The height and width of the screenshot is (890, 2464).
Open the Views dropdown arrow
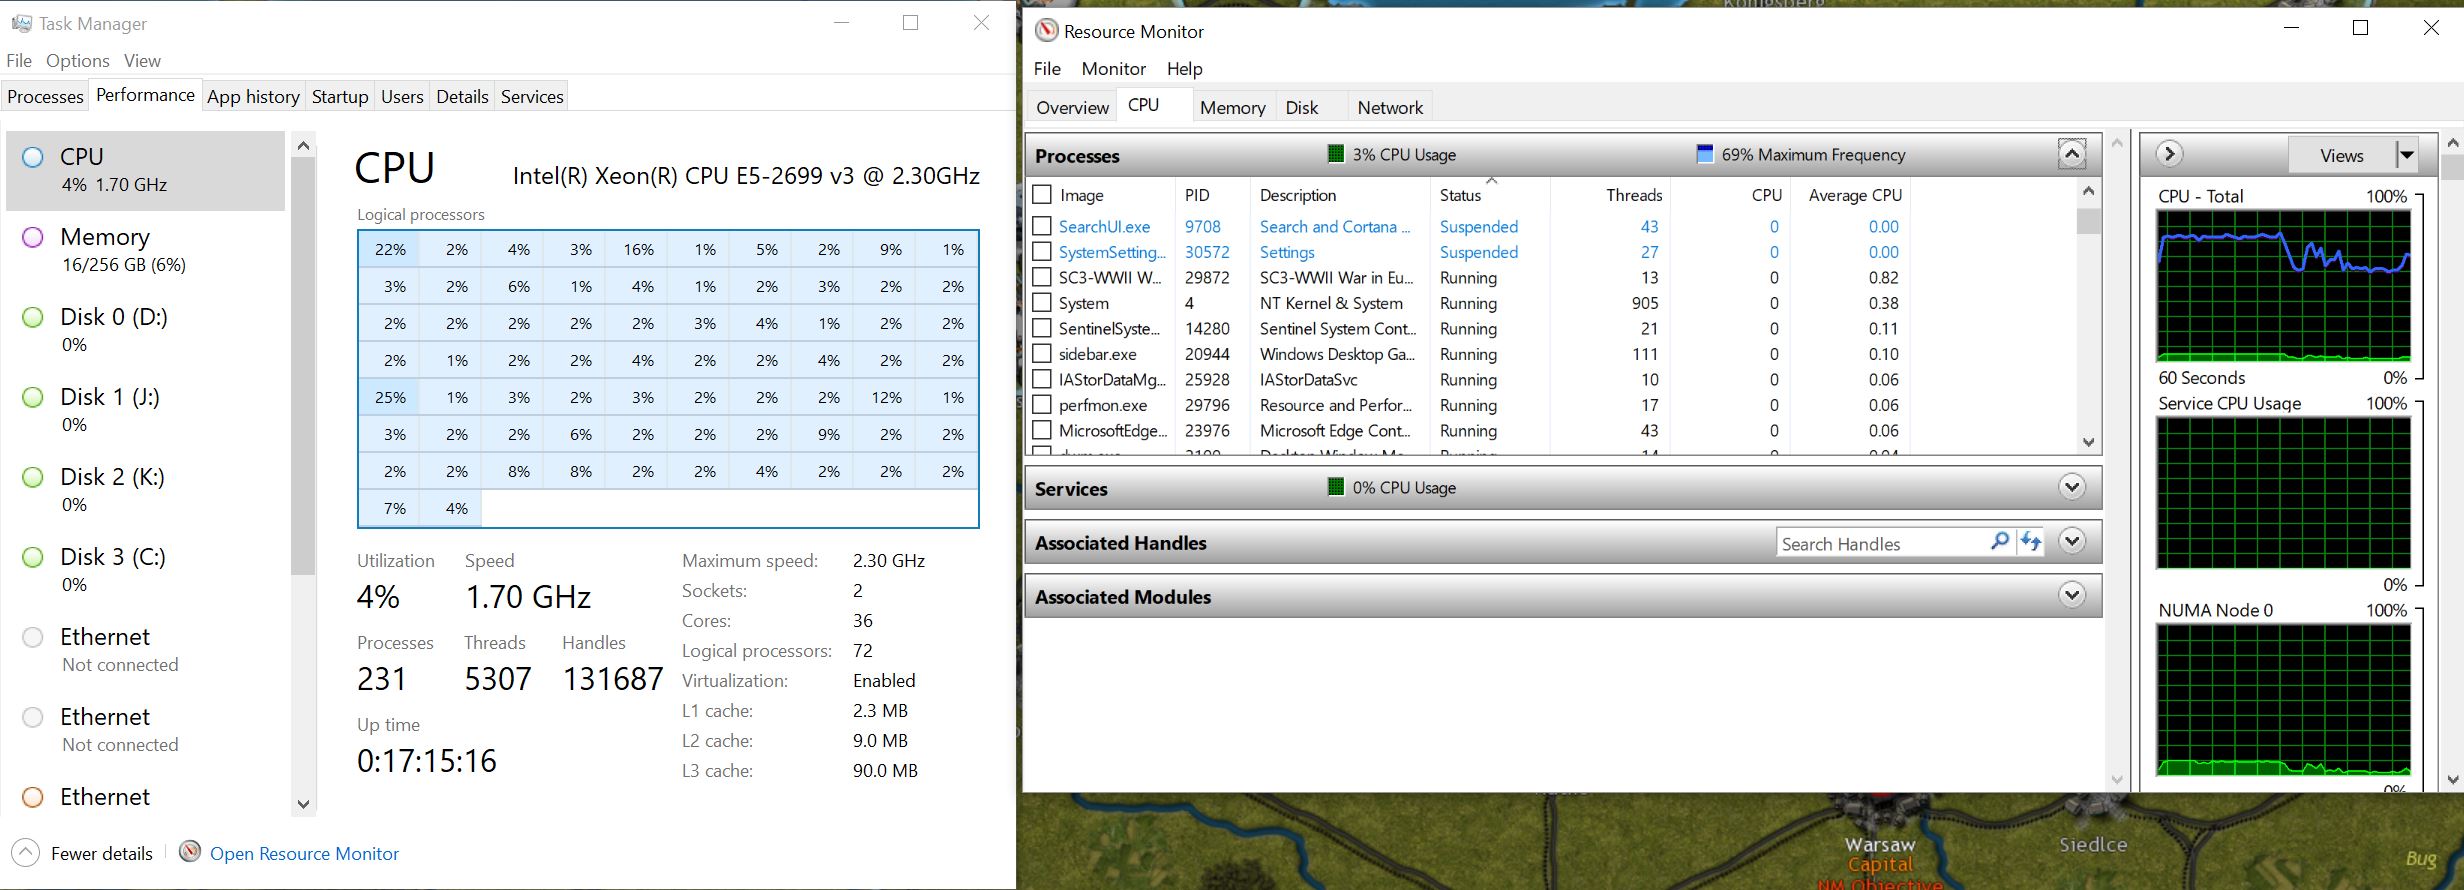(2407, 155)
